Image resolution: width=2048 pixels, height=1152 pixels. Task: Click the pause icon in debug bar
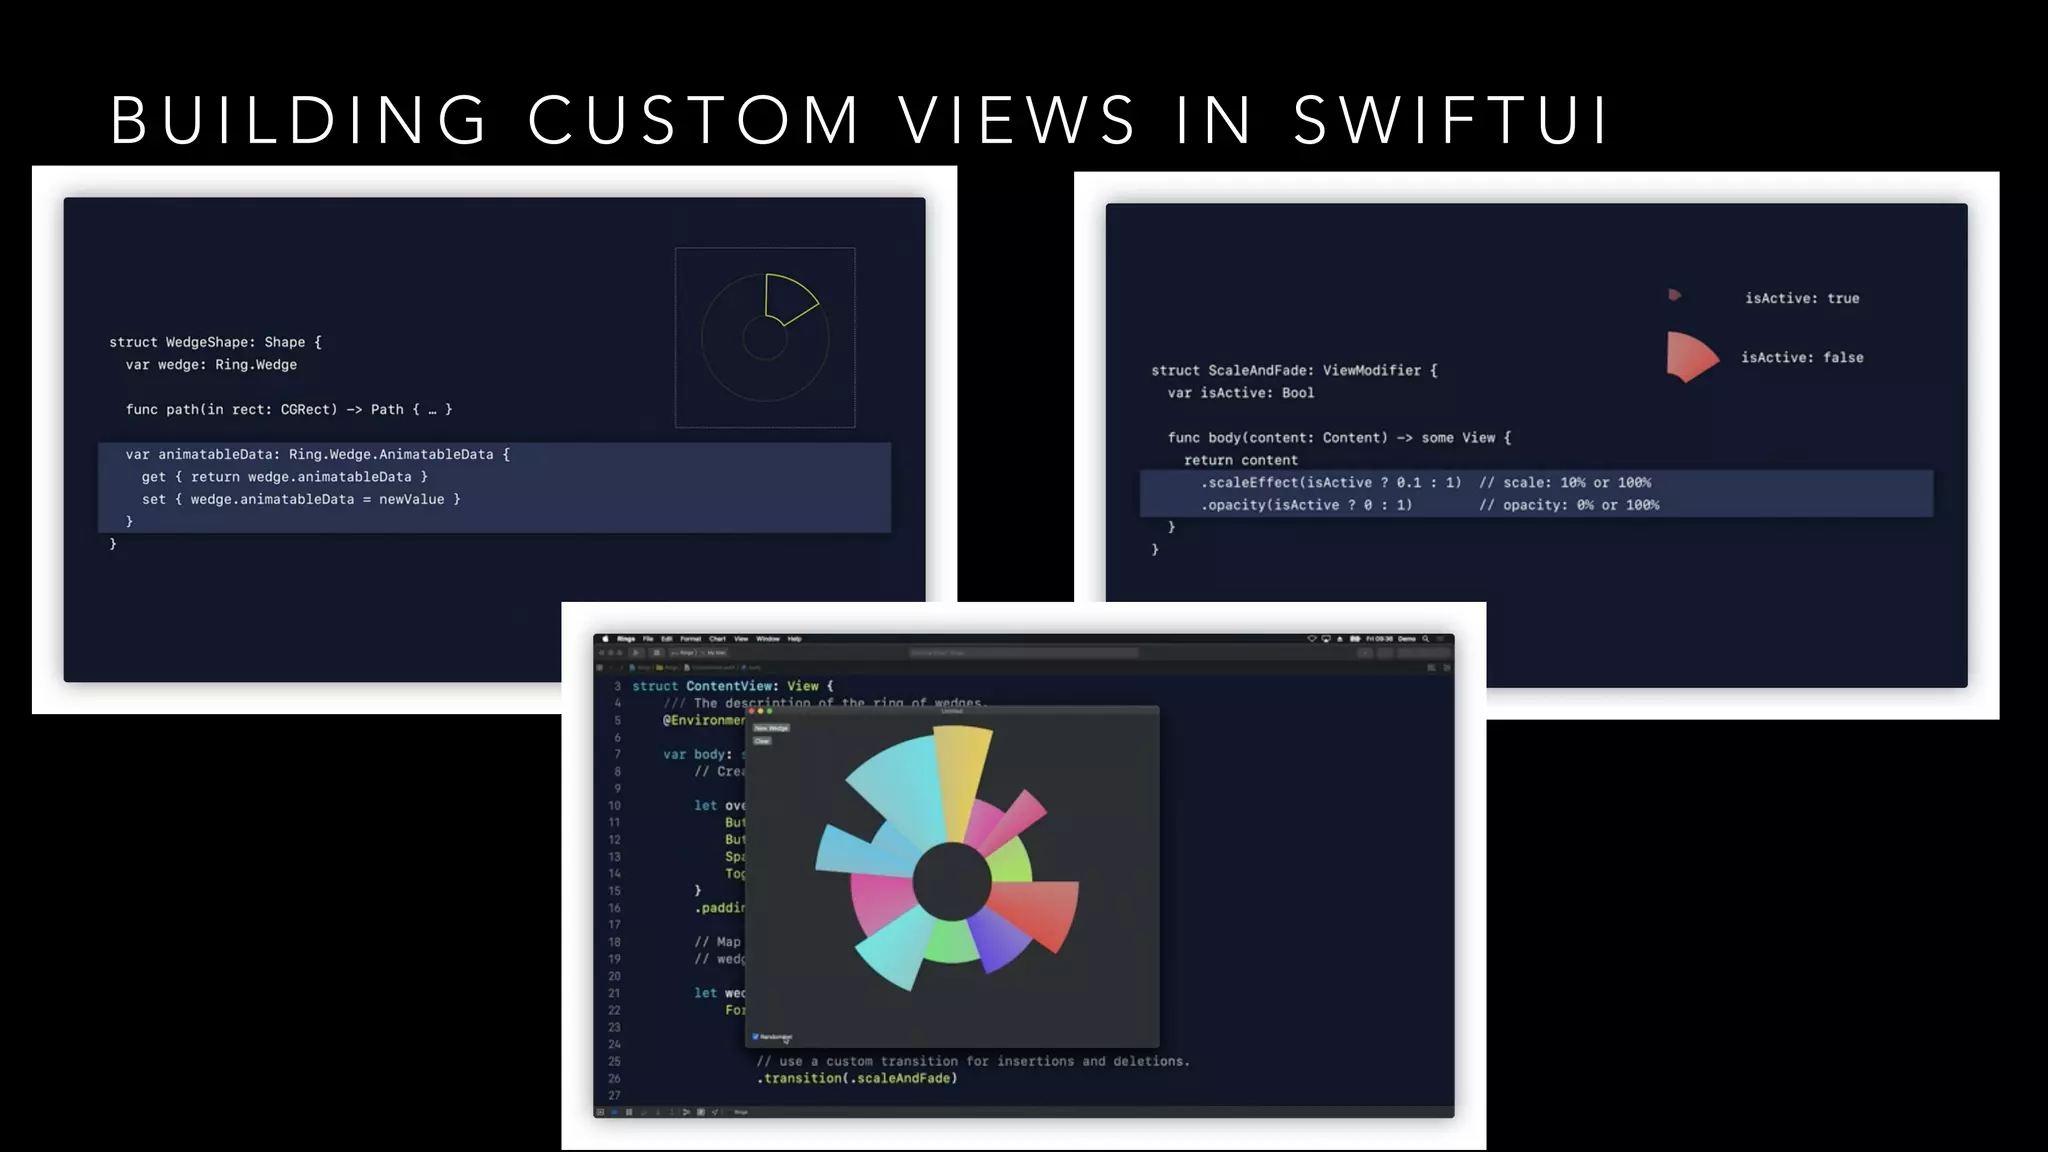[629, 1112]
